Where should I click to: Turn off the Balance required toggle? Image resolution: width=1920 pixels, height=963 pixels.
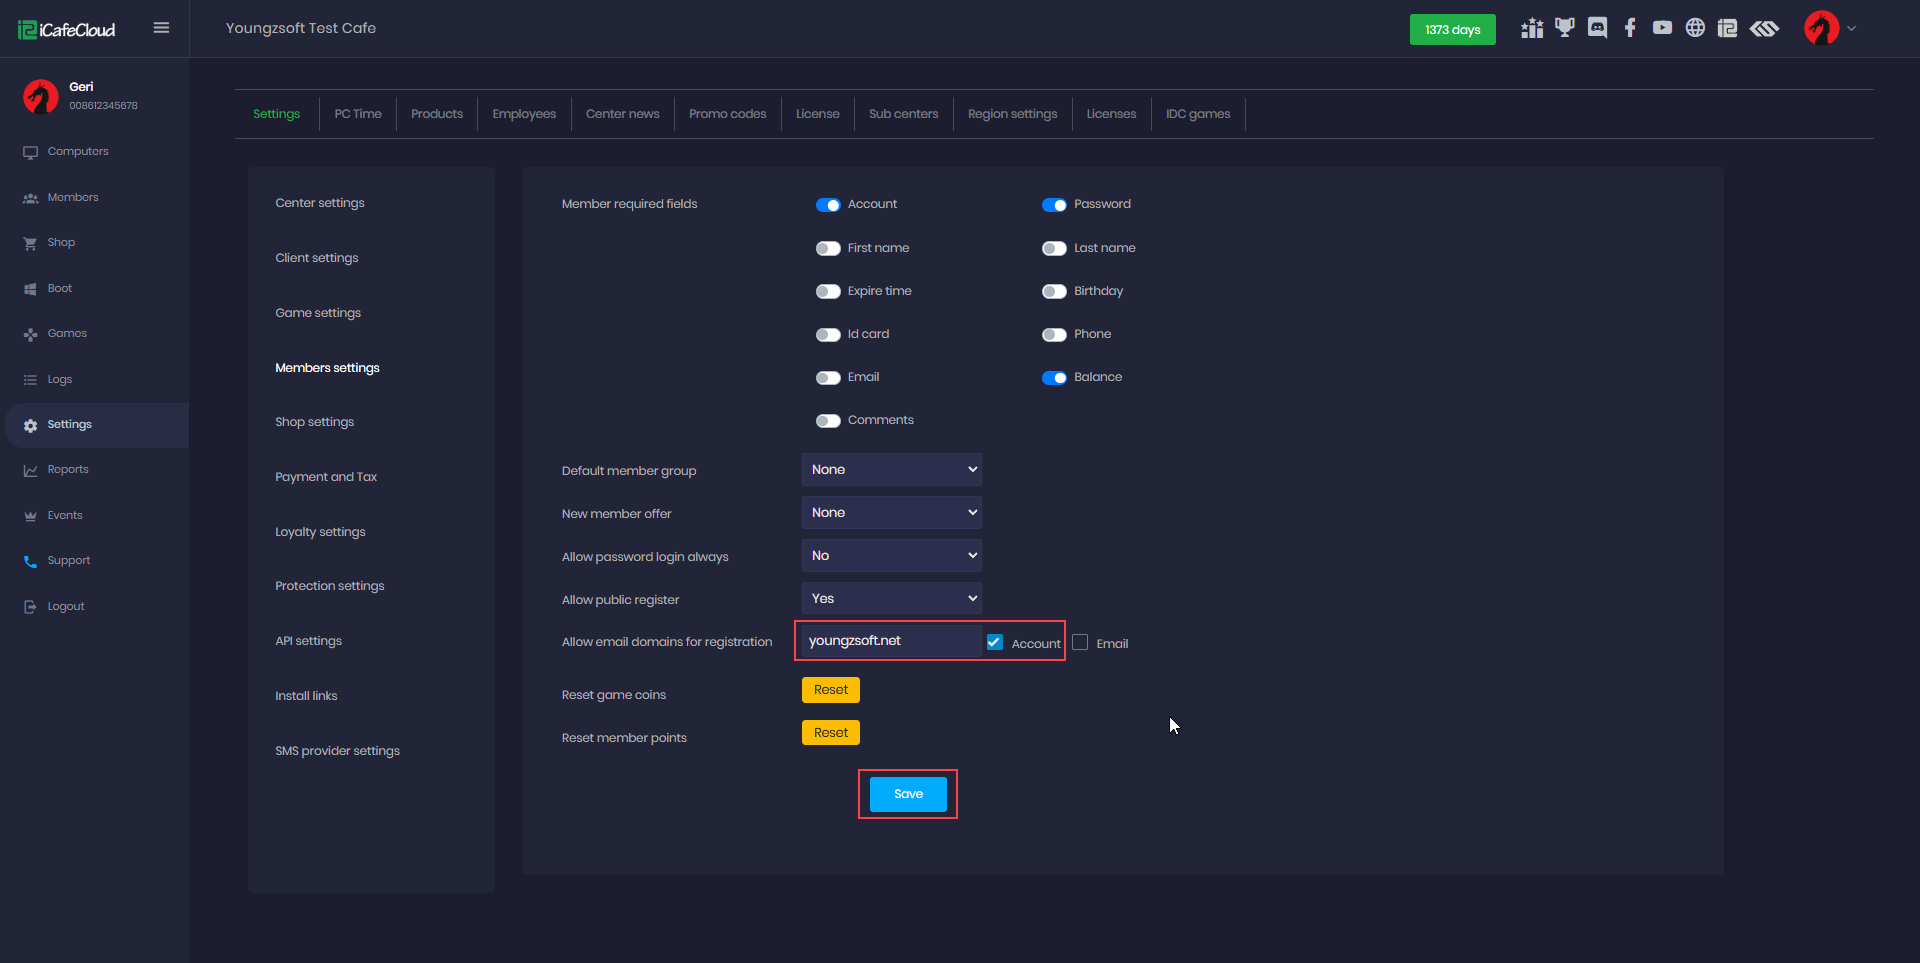click(x=1054, y=378)
